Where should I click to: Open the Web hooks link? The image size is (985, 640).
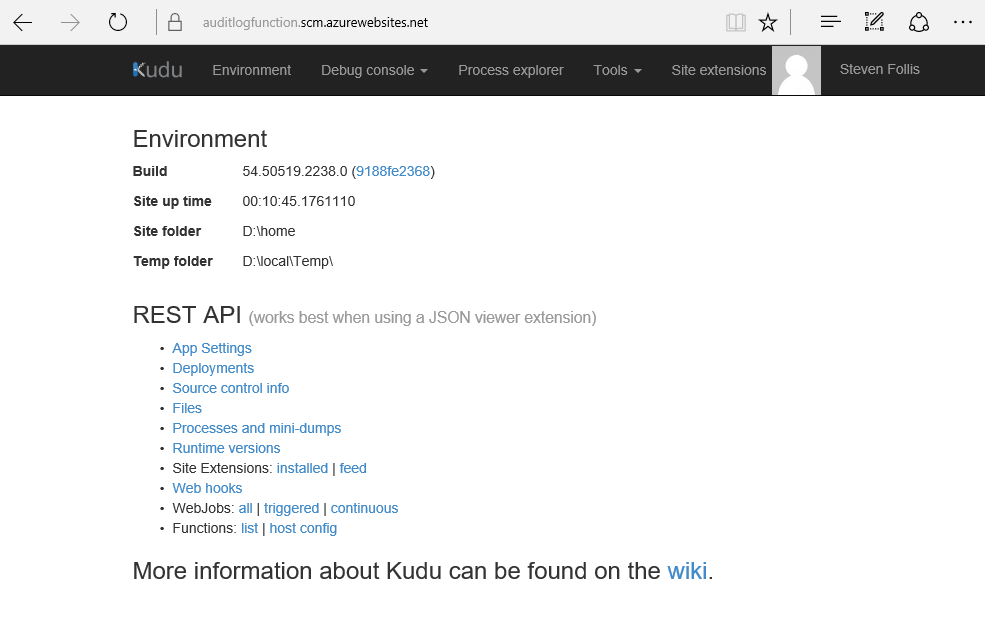click(207, 489)
